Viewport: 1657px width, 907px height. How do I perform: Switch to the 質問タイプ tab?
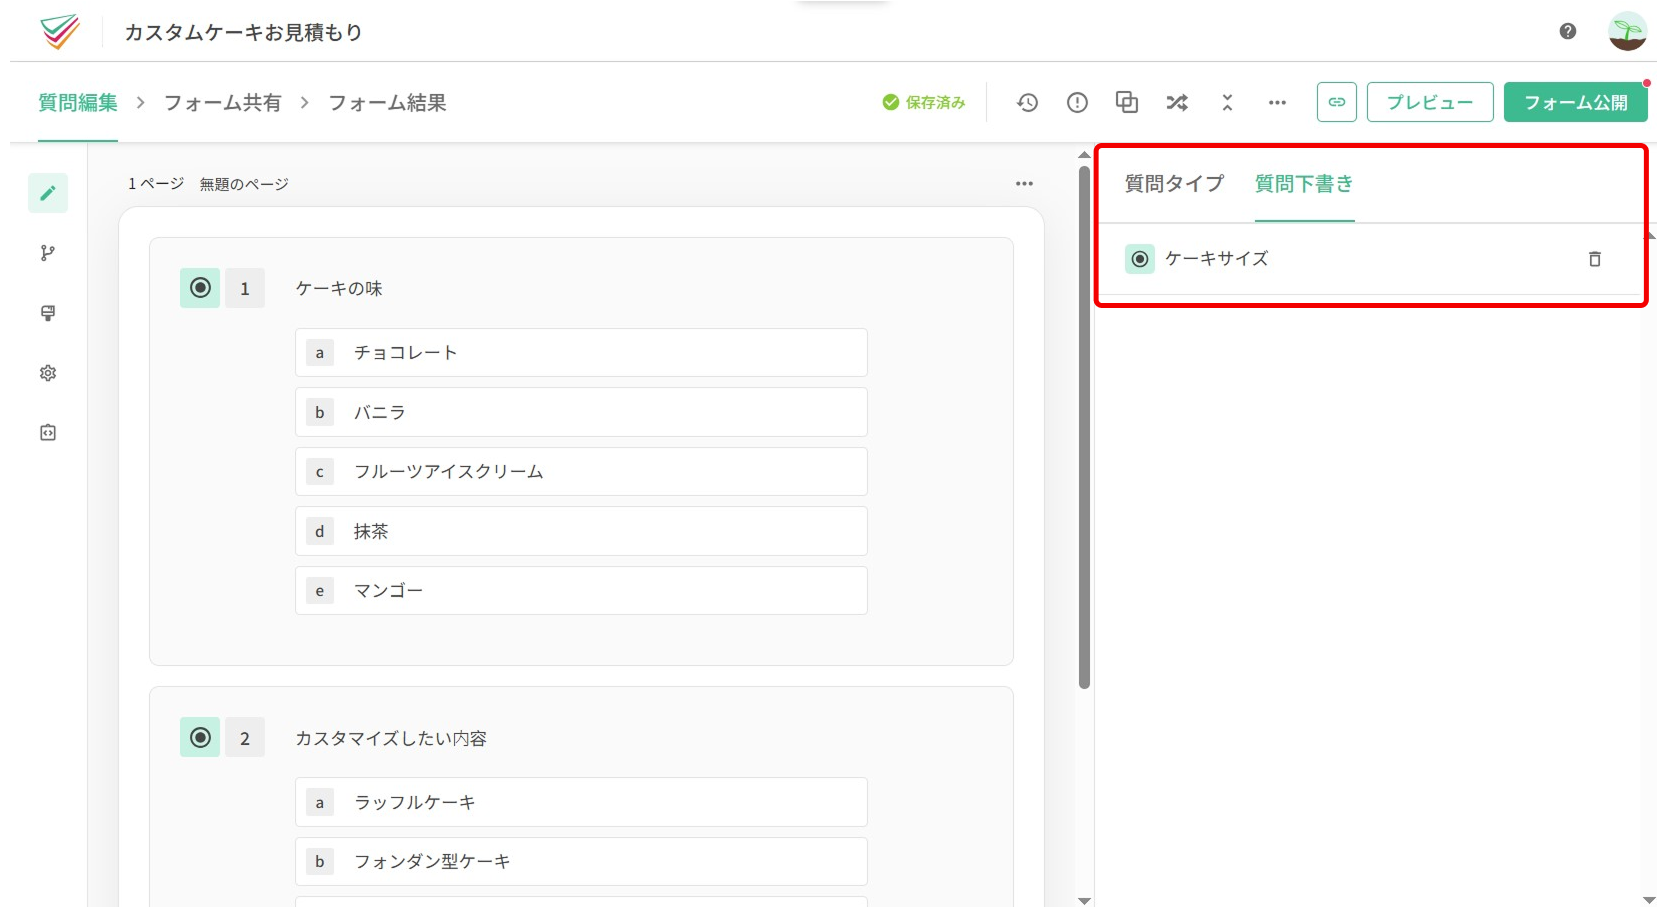(1174, 184)
